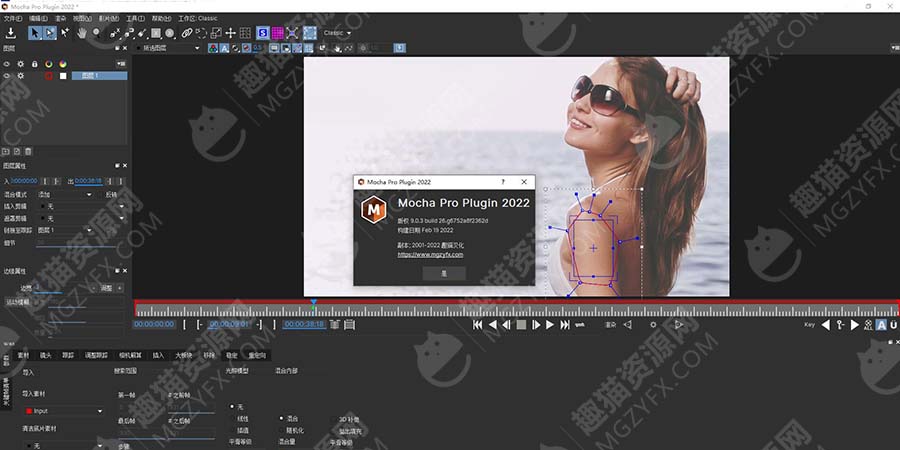Click the 运动模糊 button
The height and width of the screenshot is (450, 900).
[18, 301]
